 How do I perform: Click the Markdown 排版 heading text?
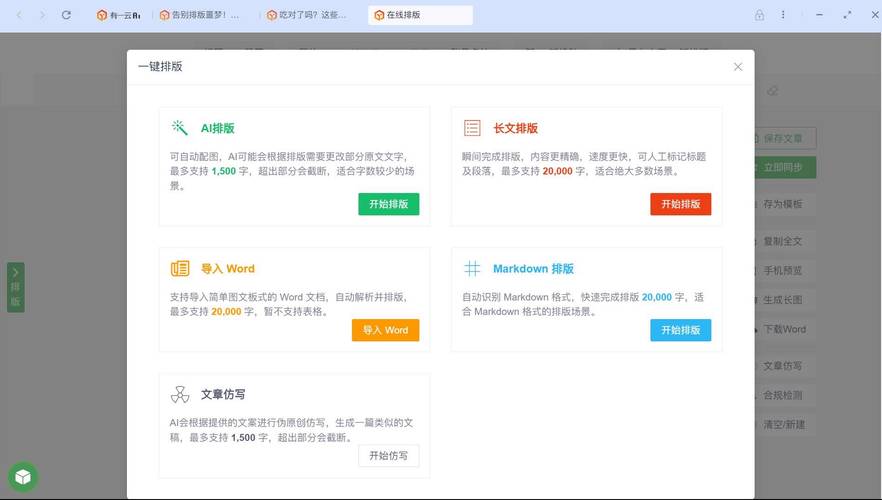pos(533,269)
